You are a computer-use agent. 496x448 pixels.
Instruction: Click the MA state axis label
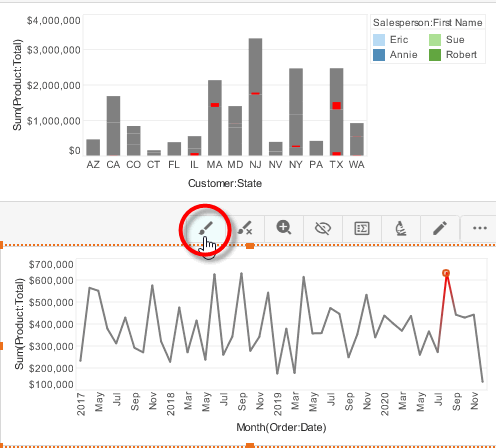click(214, 165)
